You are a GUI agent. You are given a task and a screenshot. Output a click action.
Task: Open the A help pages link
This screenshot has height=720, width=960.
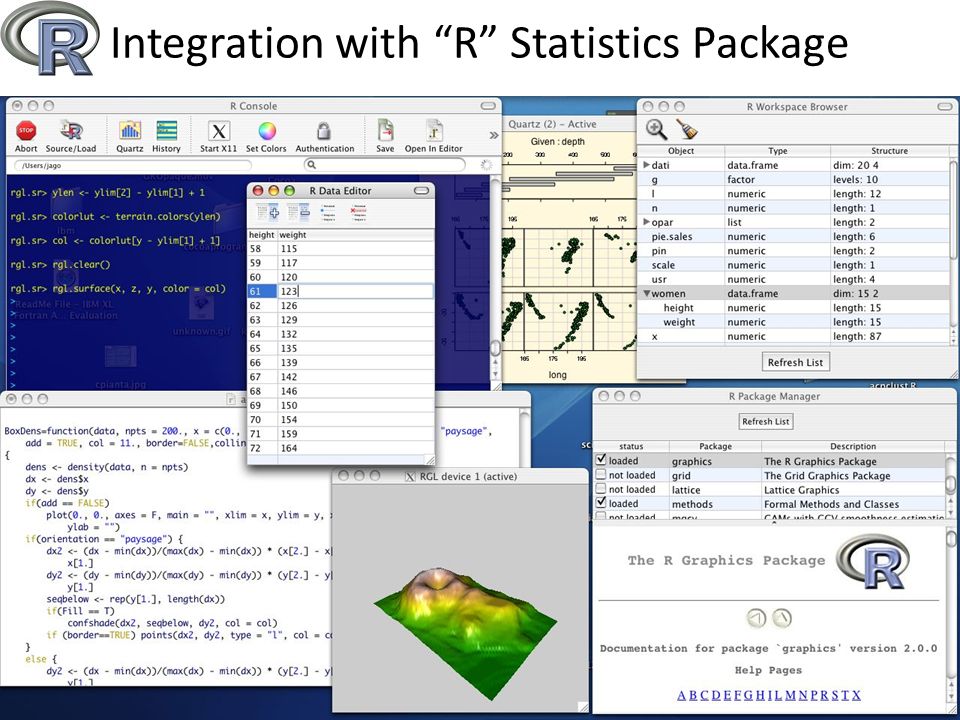point(681,695)
